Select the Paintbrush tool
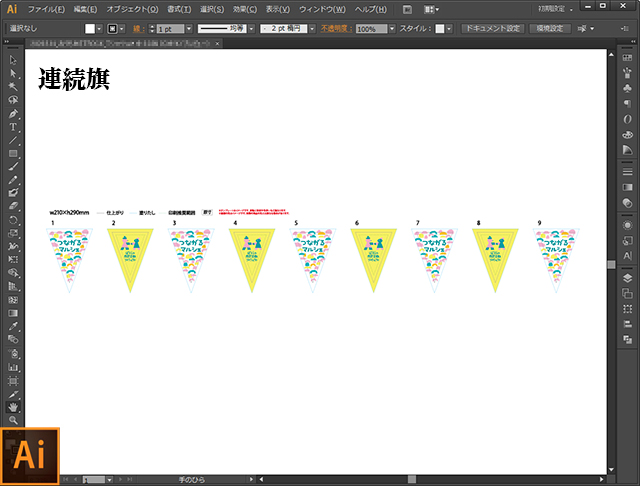This screenshot has height=486, width=640. click(13, 166)
